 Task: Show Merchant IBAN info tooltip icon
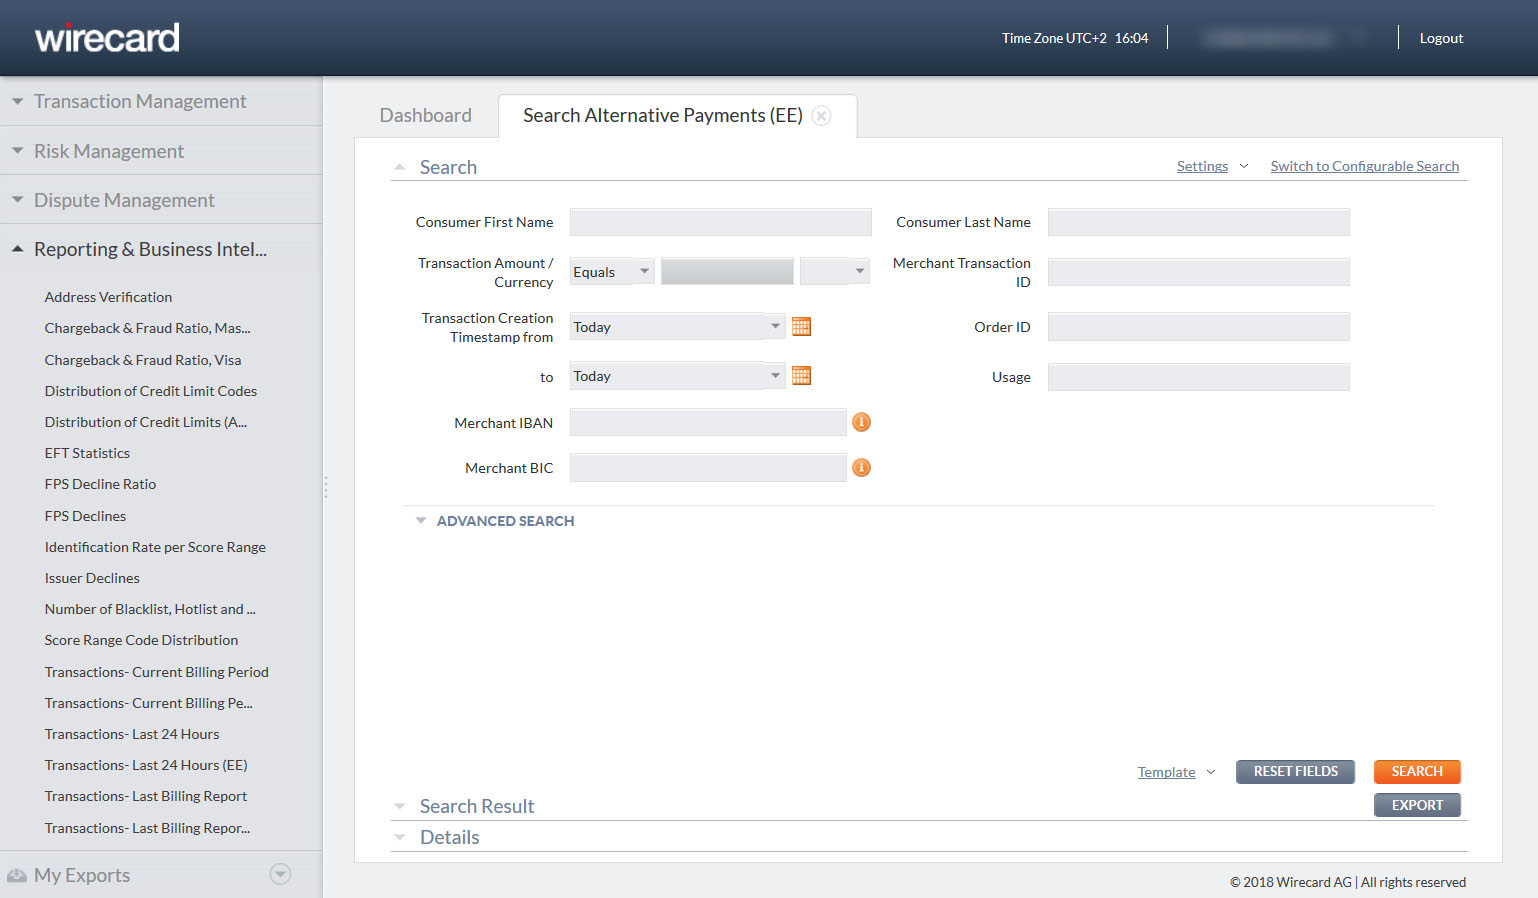861,422
